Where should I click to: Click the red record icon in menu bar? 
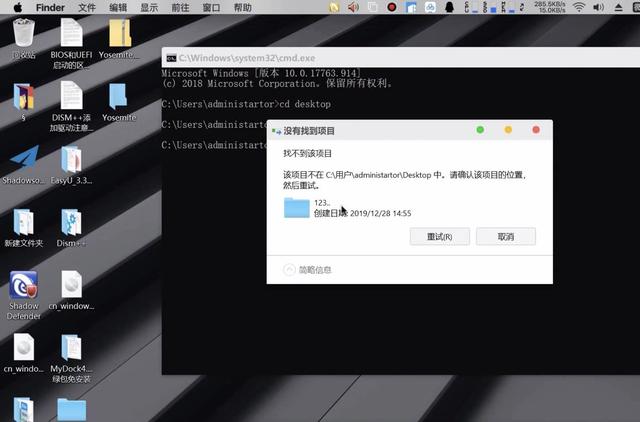pos(392,7)
